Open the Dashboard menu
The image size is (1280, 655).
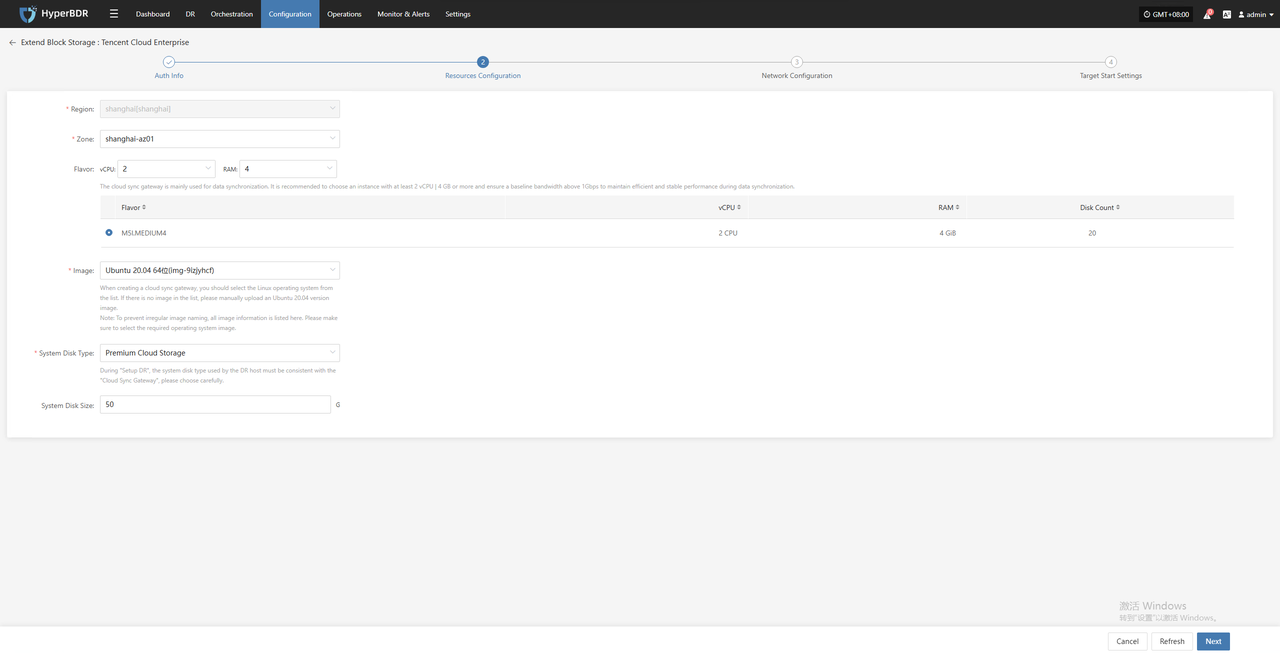pos(153,14)
